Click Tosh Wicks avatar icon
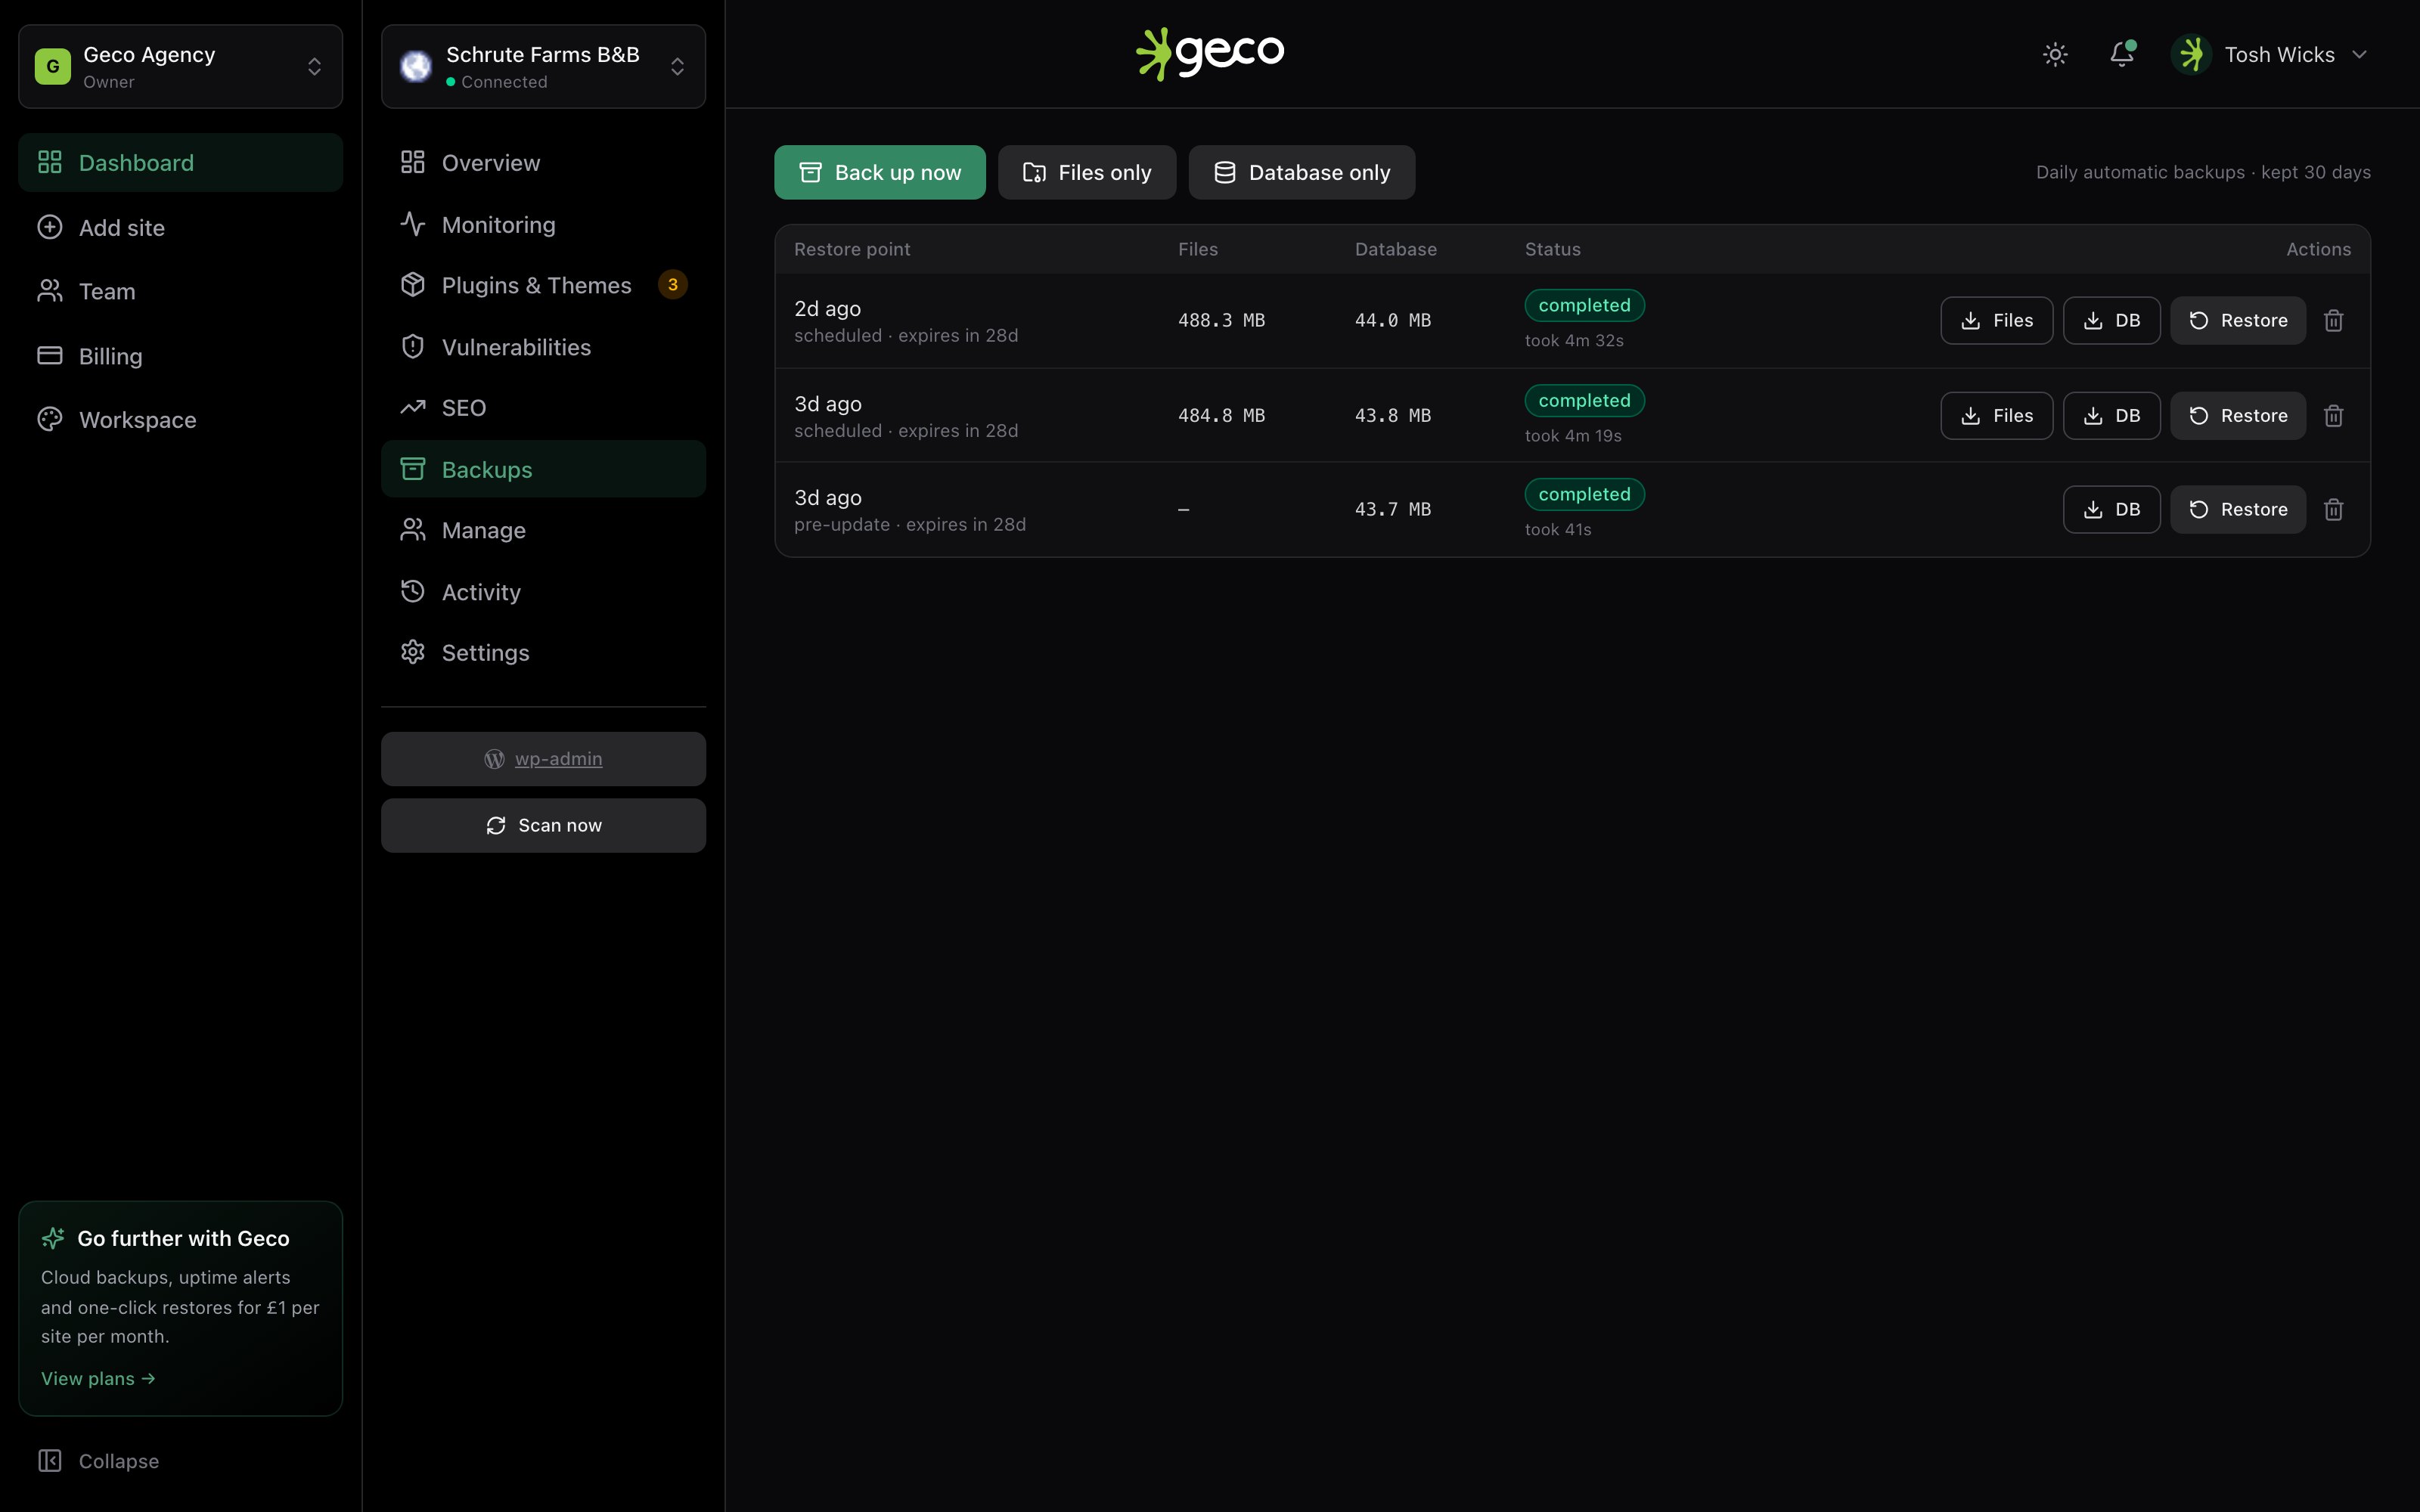Image resolution: width=2420 pixels, height=1512 pixels. click(2192, 54)
